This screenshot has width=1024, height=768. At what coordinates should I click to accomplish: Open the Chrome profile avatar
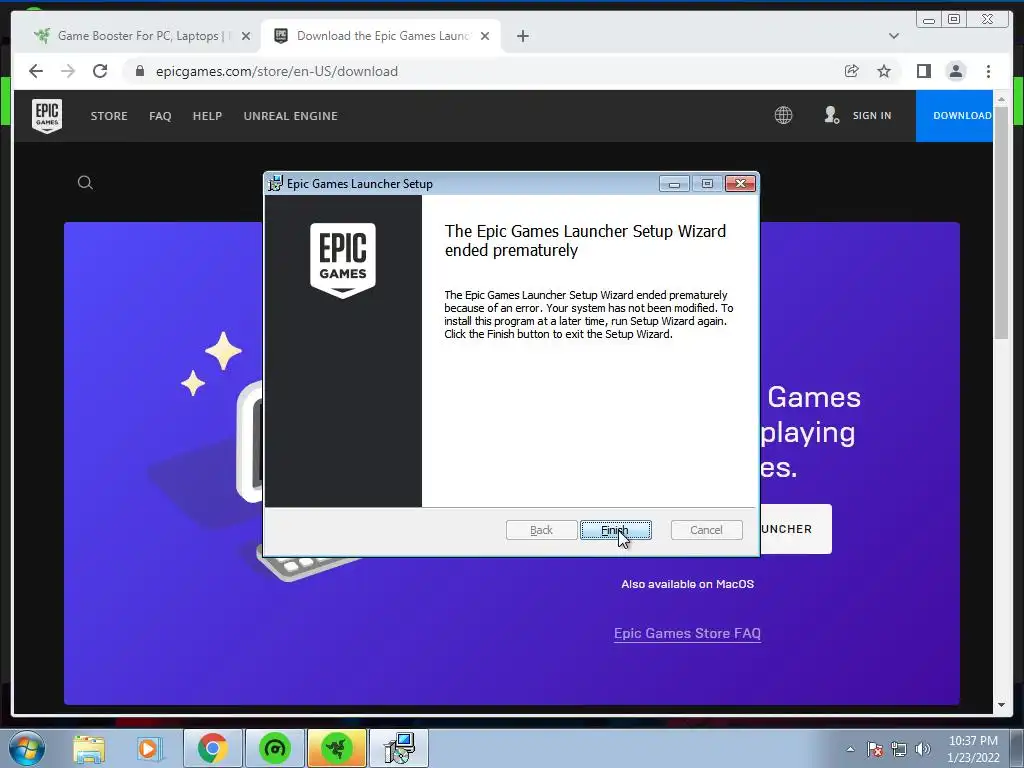coord(955,71)
